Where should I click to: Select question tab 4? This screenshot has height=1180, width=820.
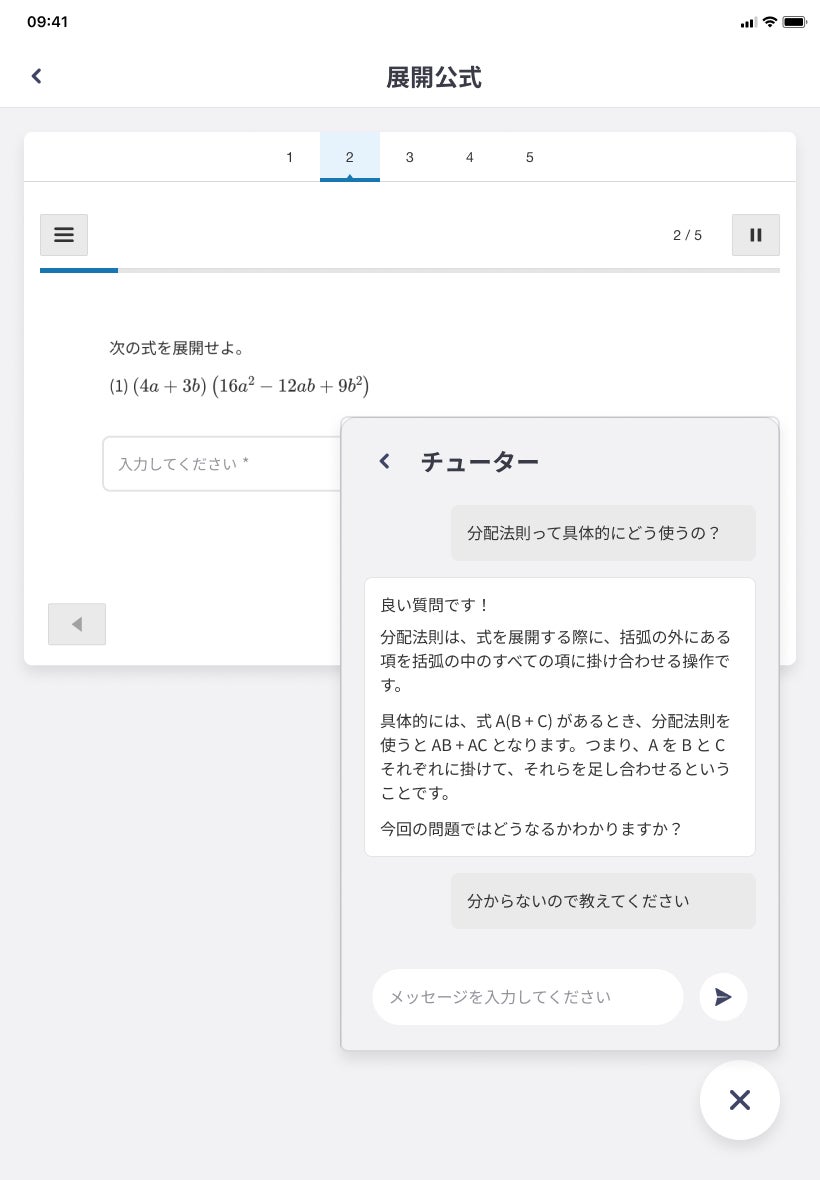point(470,157)
